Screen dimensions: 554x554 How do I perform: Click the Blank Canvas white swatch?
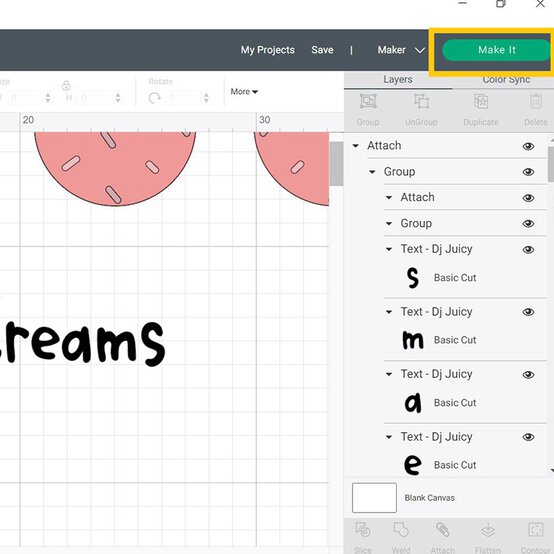[374, 498]
